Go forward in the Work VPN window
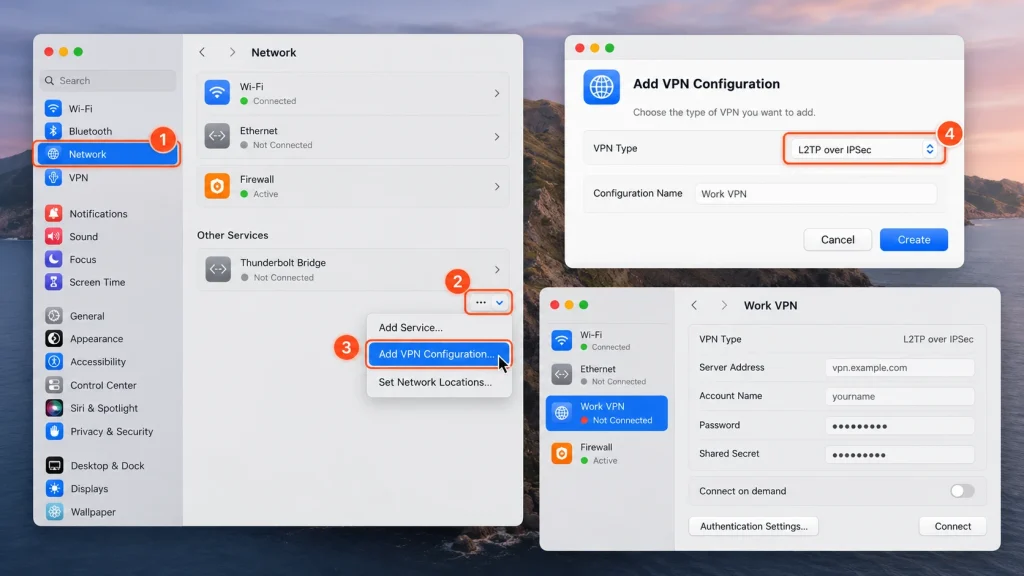The width and height of the screenshot is (1024, 576). tap(724, 306)
